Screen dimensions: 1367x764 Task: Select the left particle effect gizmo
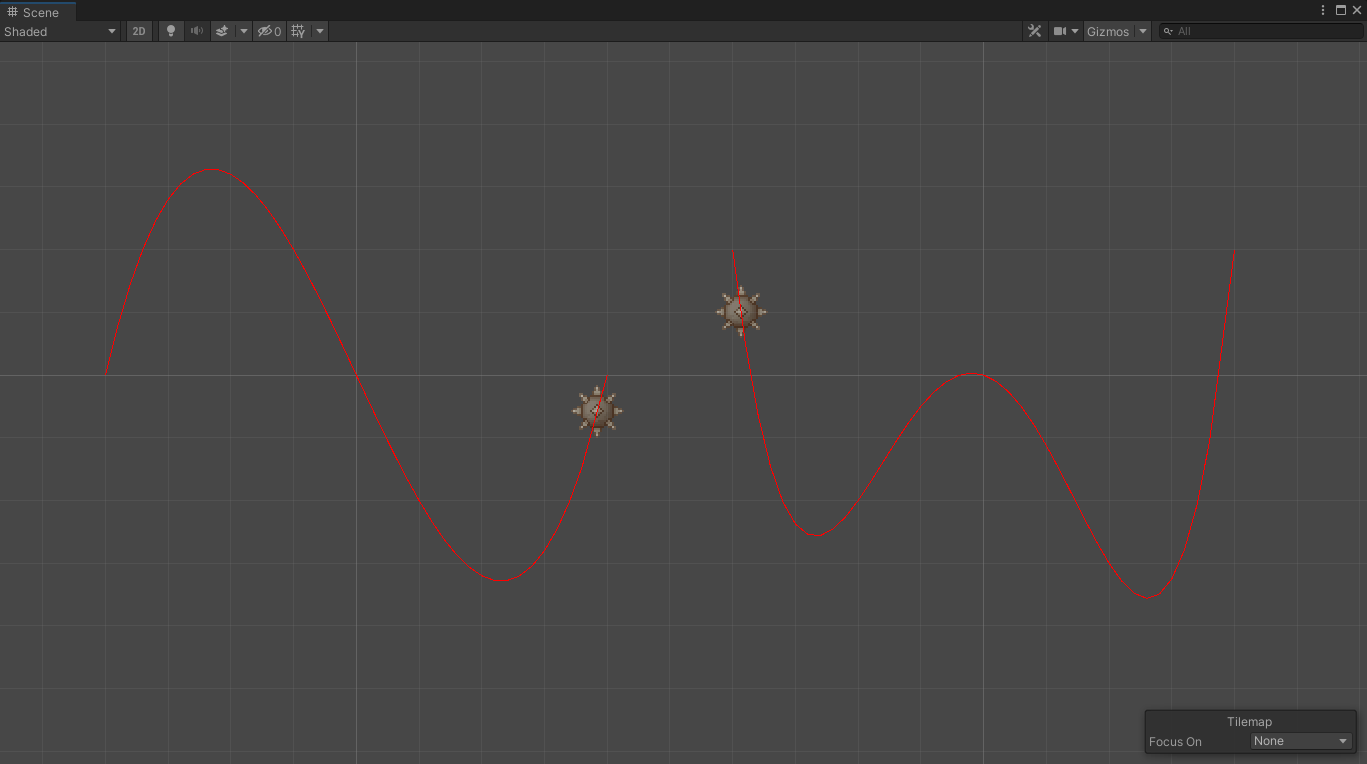point(596,410)
